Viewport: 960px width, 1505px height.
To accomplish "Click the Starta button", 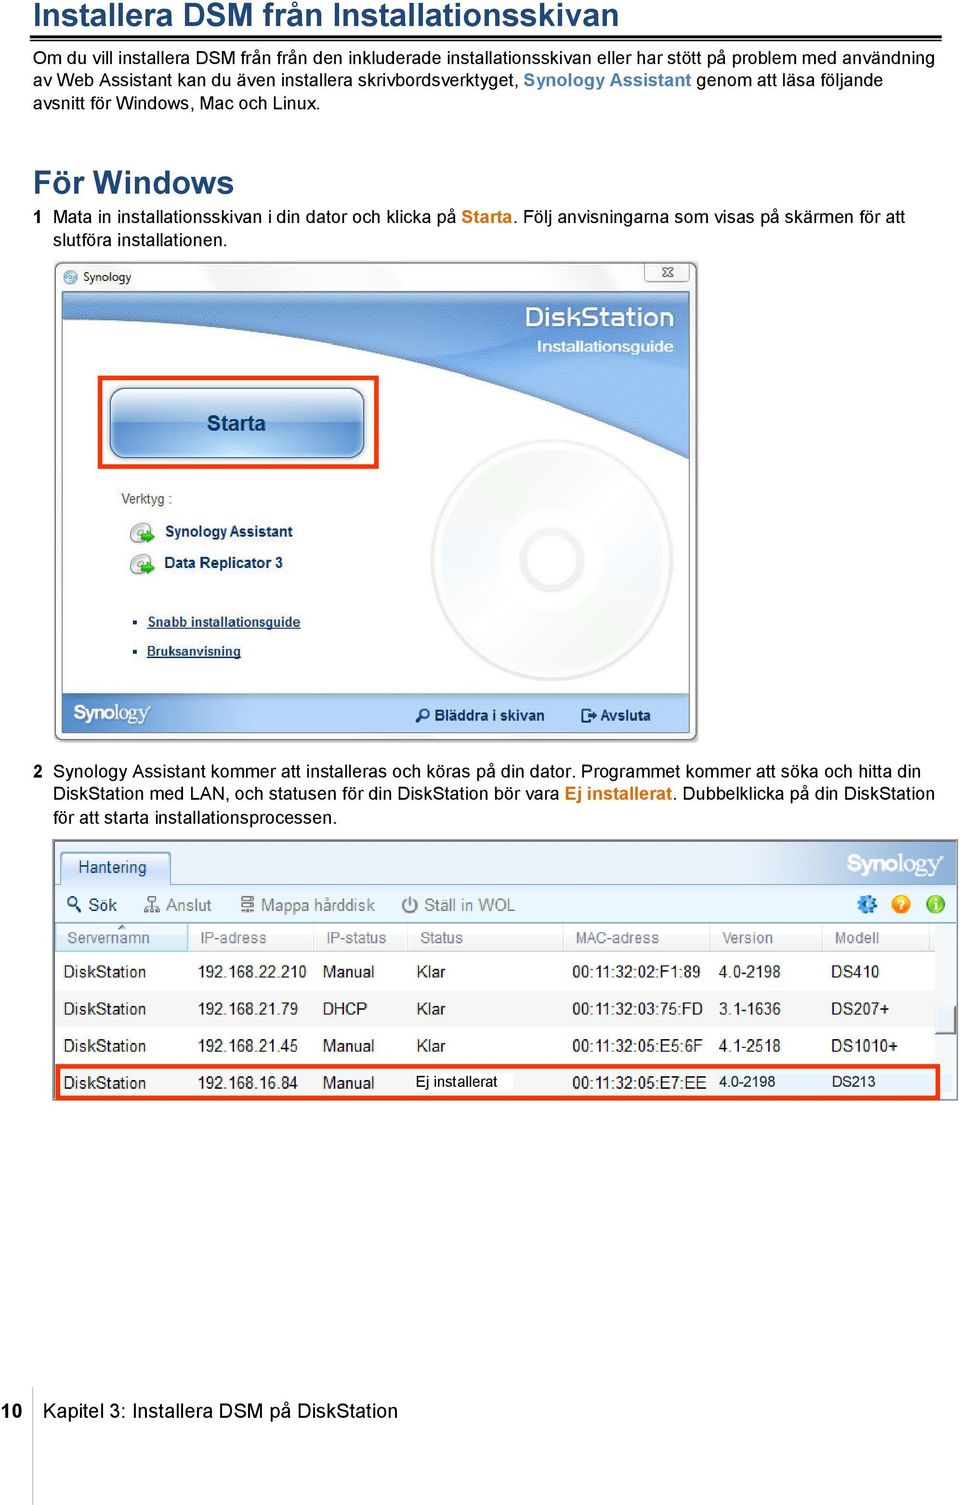I will [x=237, y=423].
